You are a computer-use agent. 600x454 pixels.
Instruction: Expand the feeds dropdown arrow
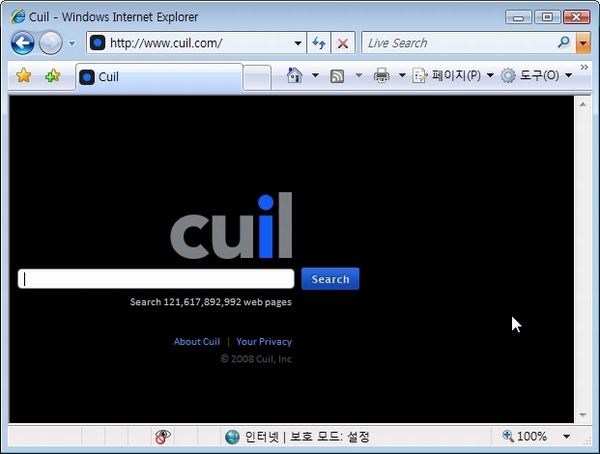click(359, 75)
